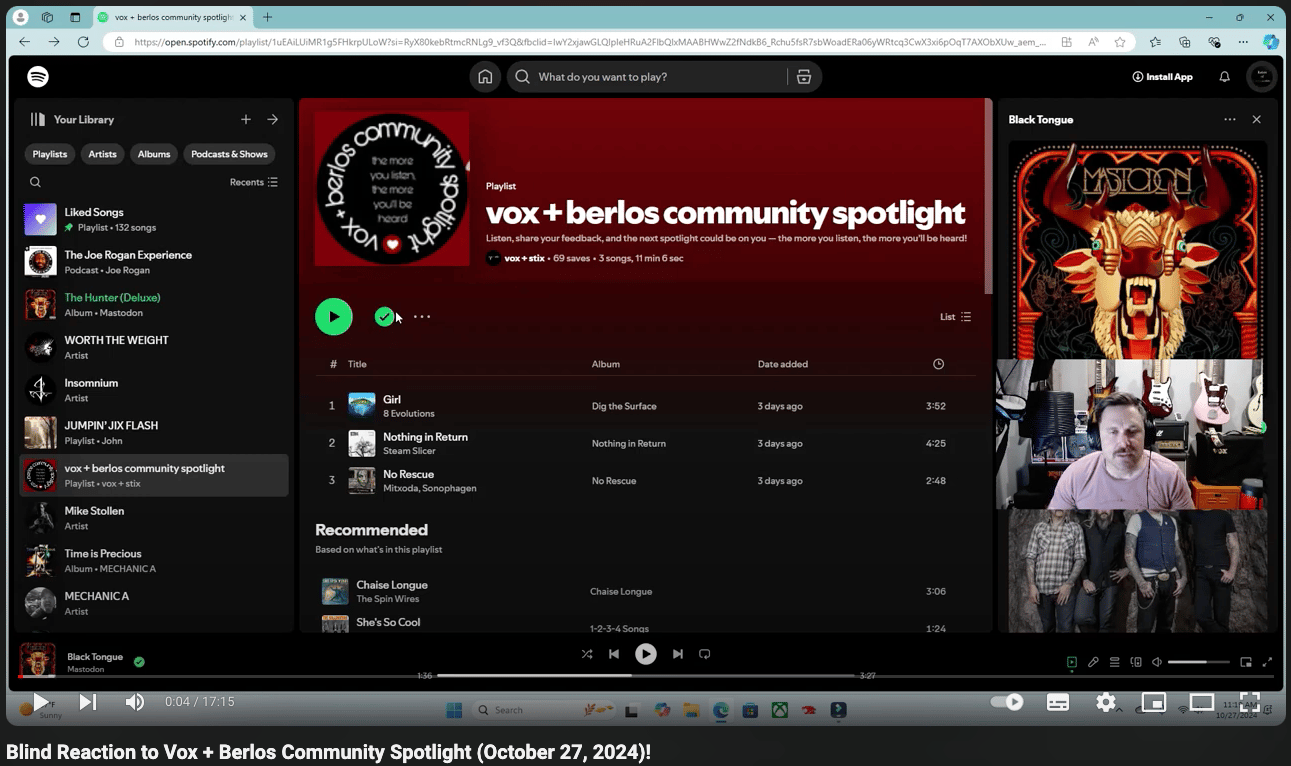Click the playlist cover art thumbnail

[392, 189]
